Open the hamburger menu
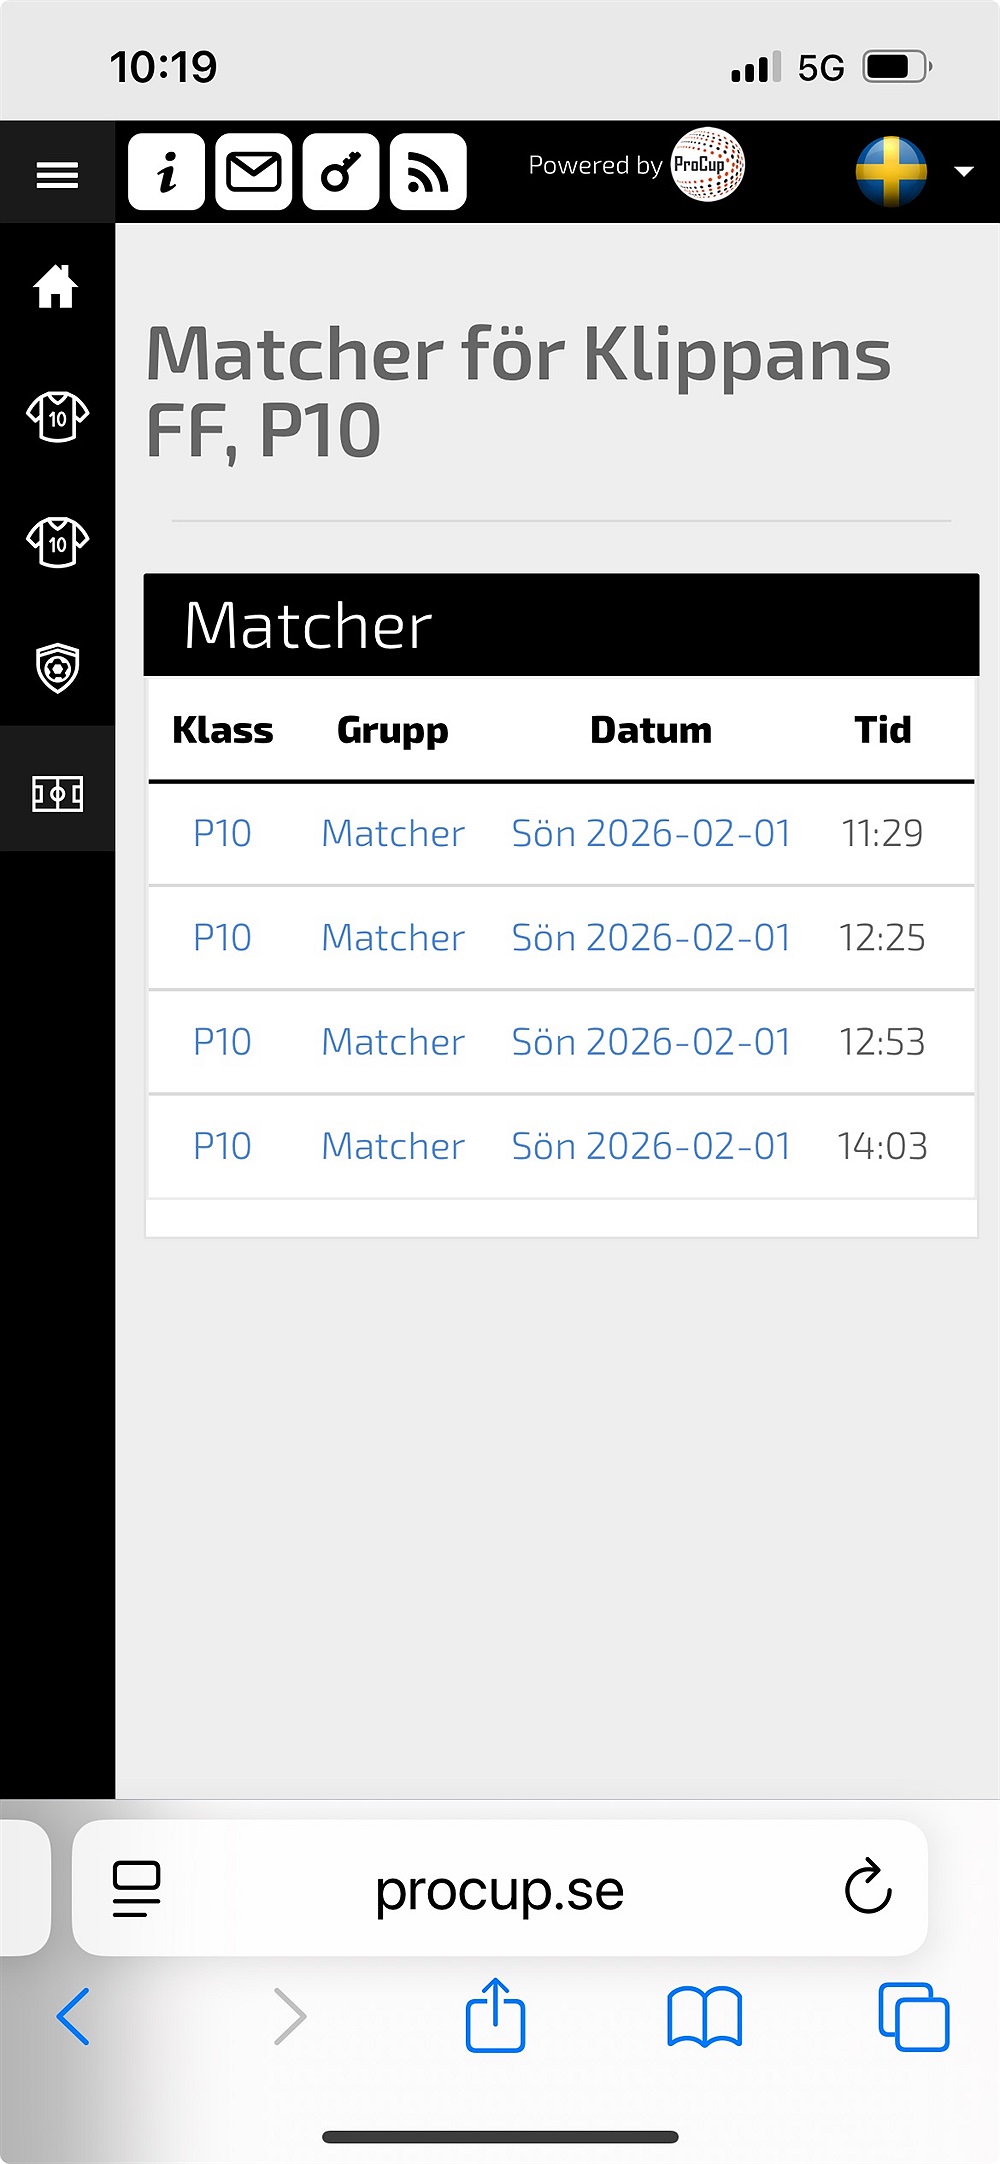The width and height of the screenshot is (1000, 2164). pyautogui.click(x=57, y=175)
